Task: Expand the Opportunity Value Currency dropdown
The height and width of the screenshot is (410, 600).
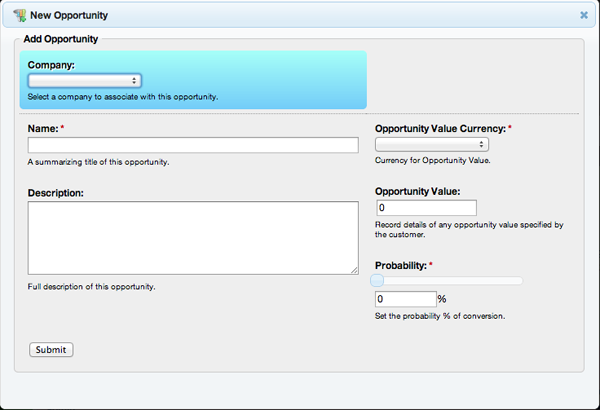Action: [x=431, y=145]
